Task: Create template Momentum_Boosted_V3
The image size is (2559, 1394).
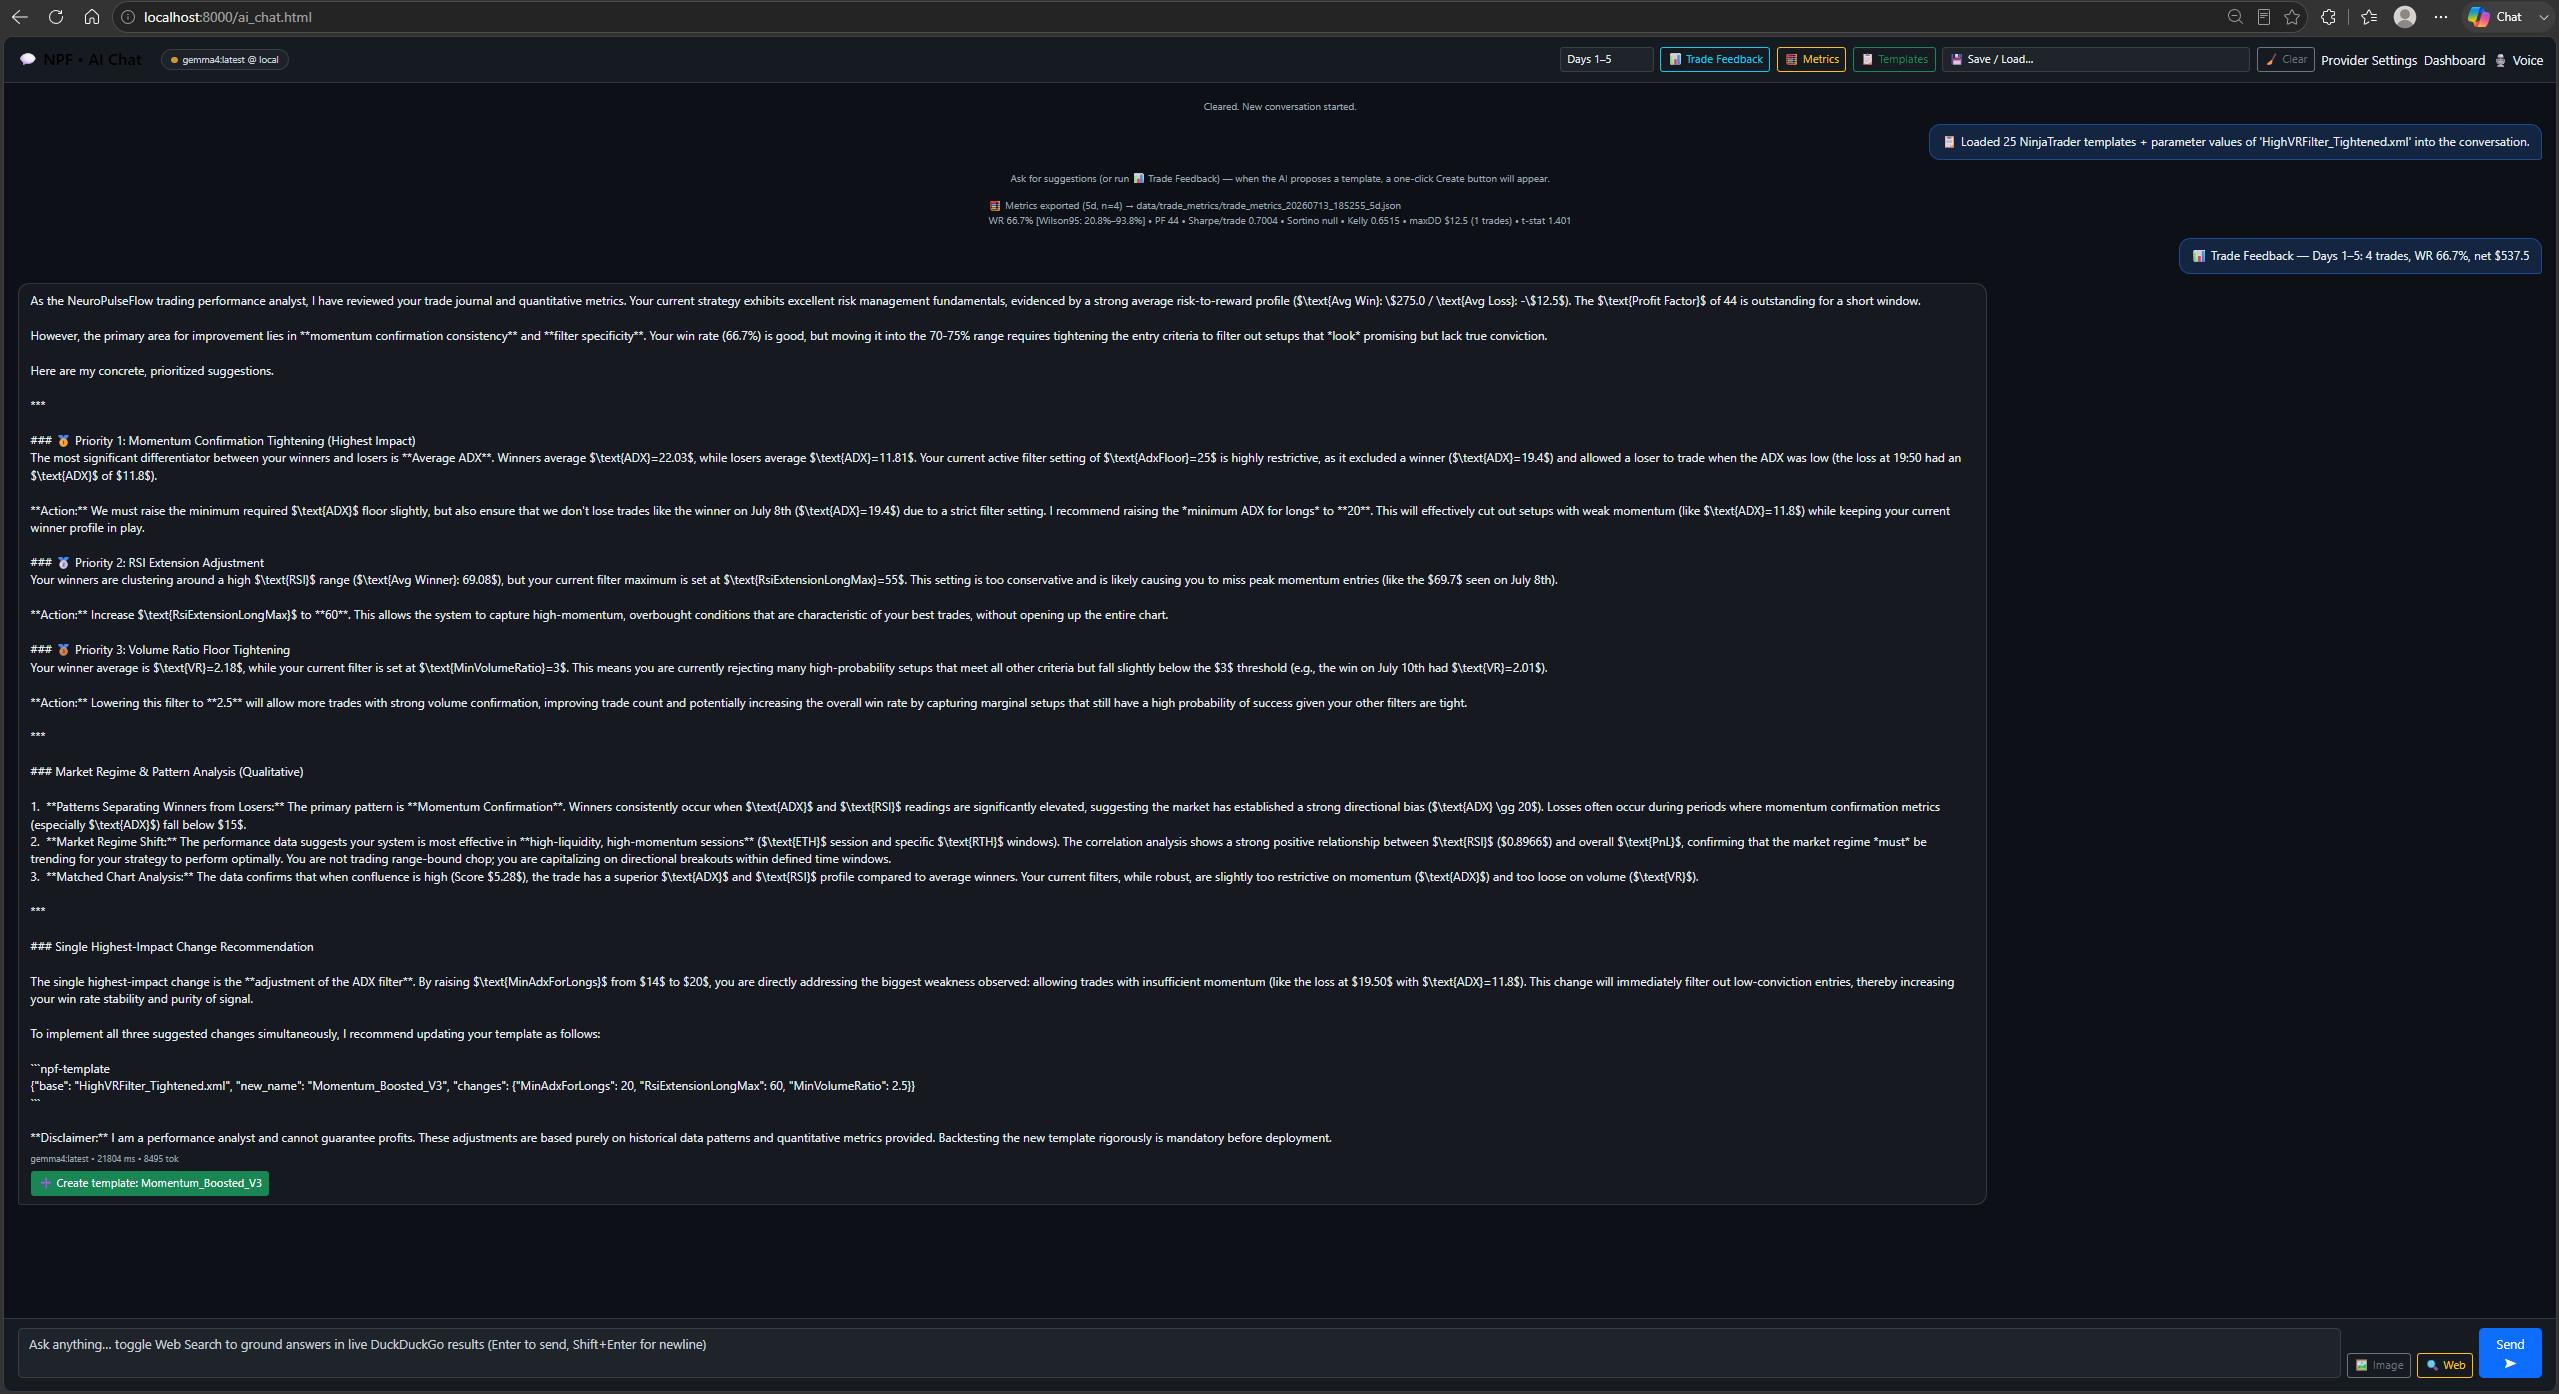Action: [150, 1183]
